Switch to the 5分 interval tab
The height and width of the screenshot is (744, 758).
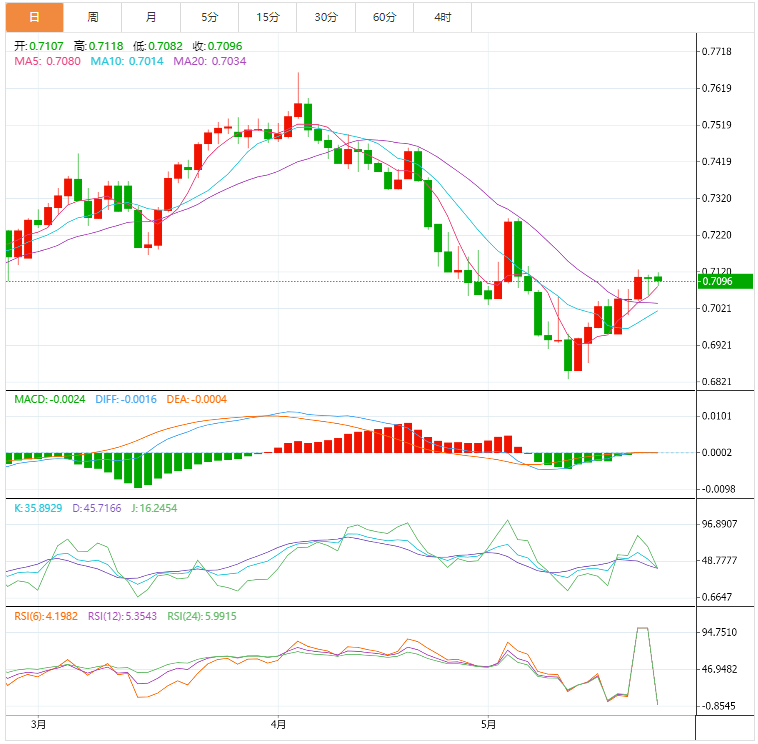coord(209,17)
